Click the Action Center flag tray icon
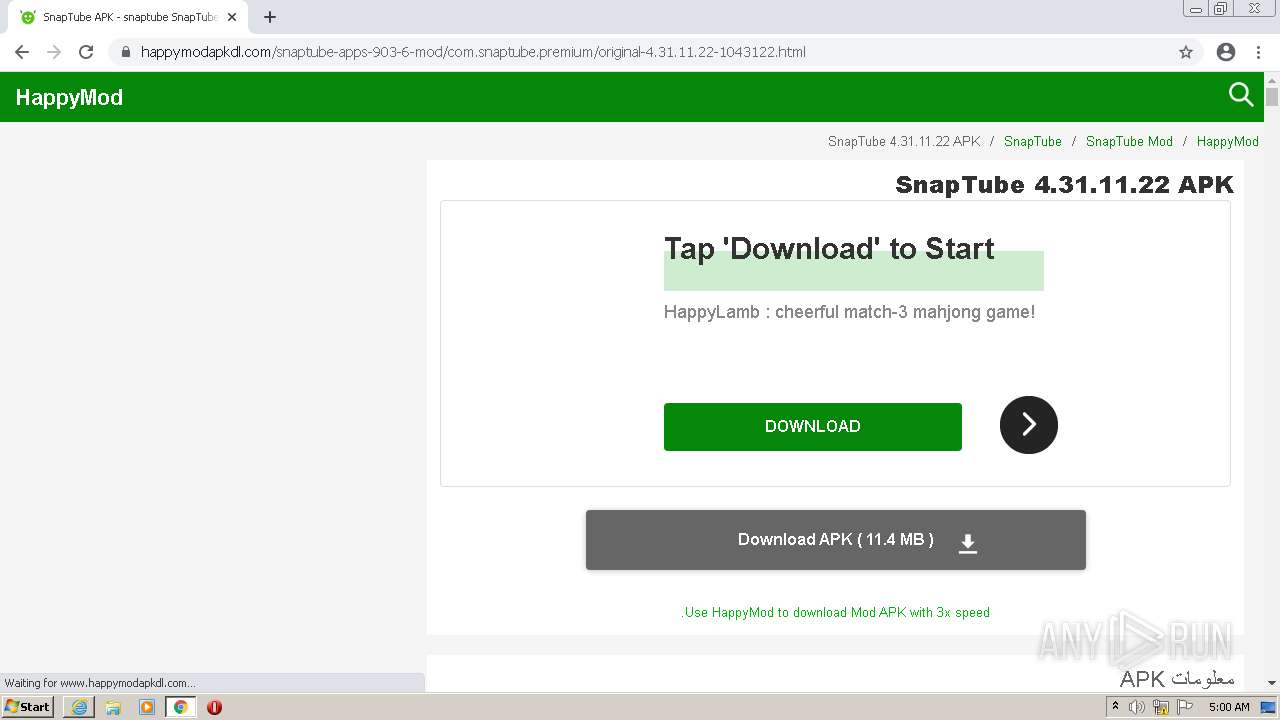1280x720 pixels. tap(1185, 707)
